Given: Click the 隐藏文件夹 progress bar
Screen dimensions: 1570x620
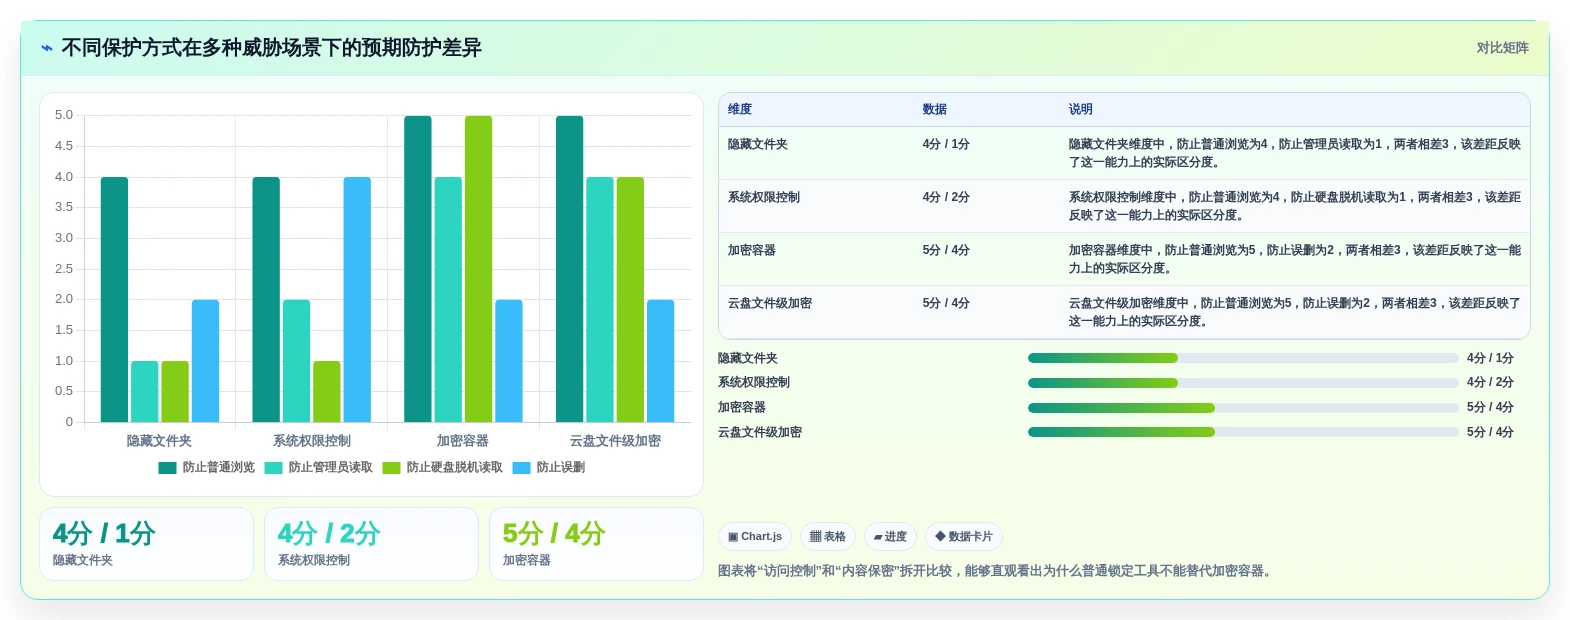Looking at the screenshot, I should coord(1243,358).
